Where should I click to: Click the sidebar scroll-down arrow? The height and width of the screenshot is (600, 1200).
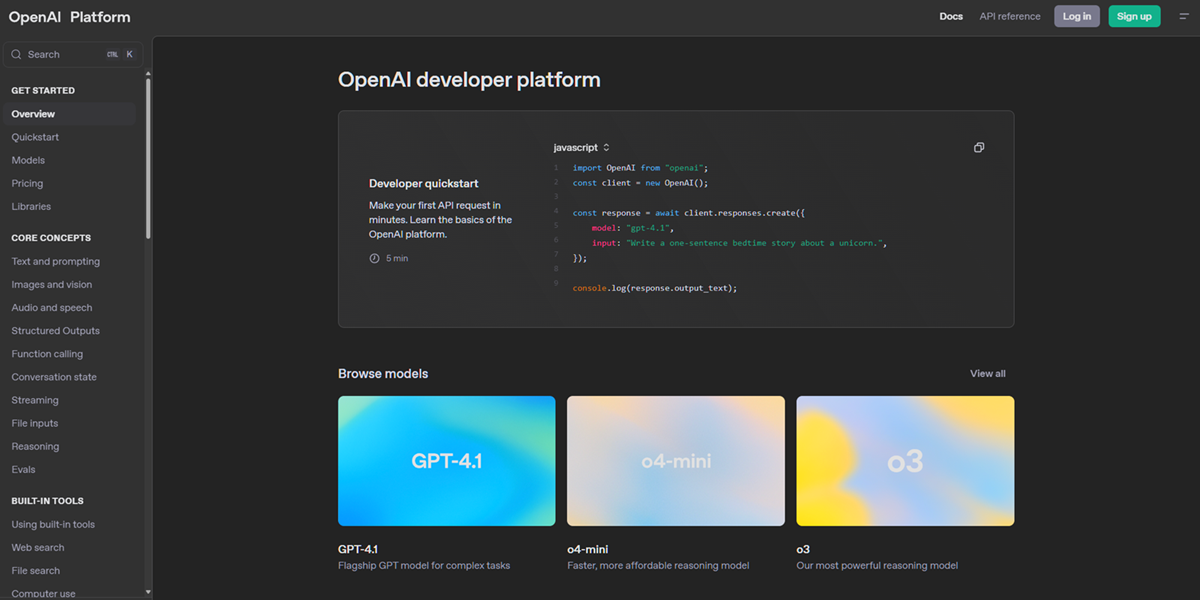pos(149,592)
